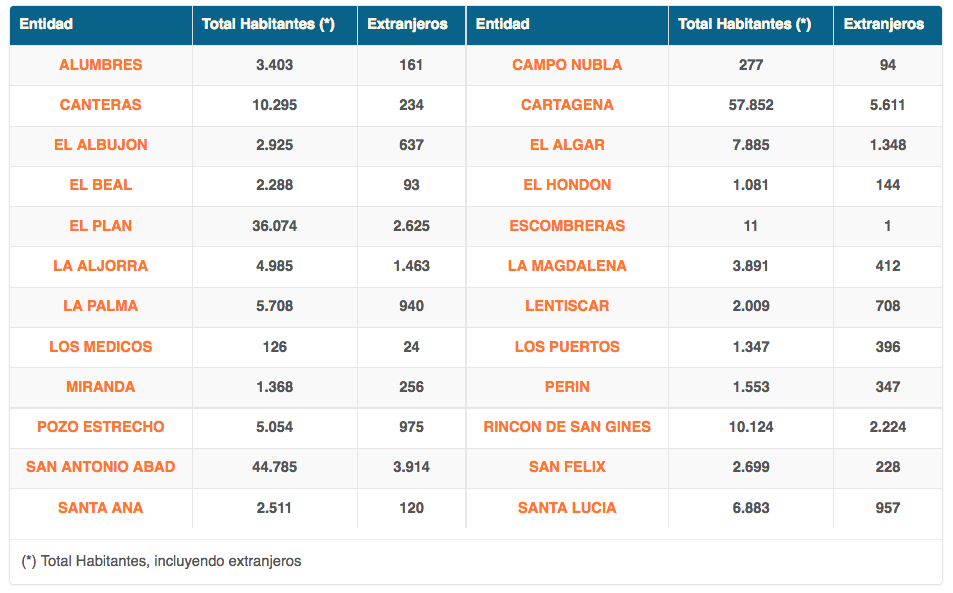
Task: Open CAMPO NUBLA entity link
Action: pos(567,65)
